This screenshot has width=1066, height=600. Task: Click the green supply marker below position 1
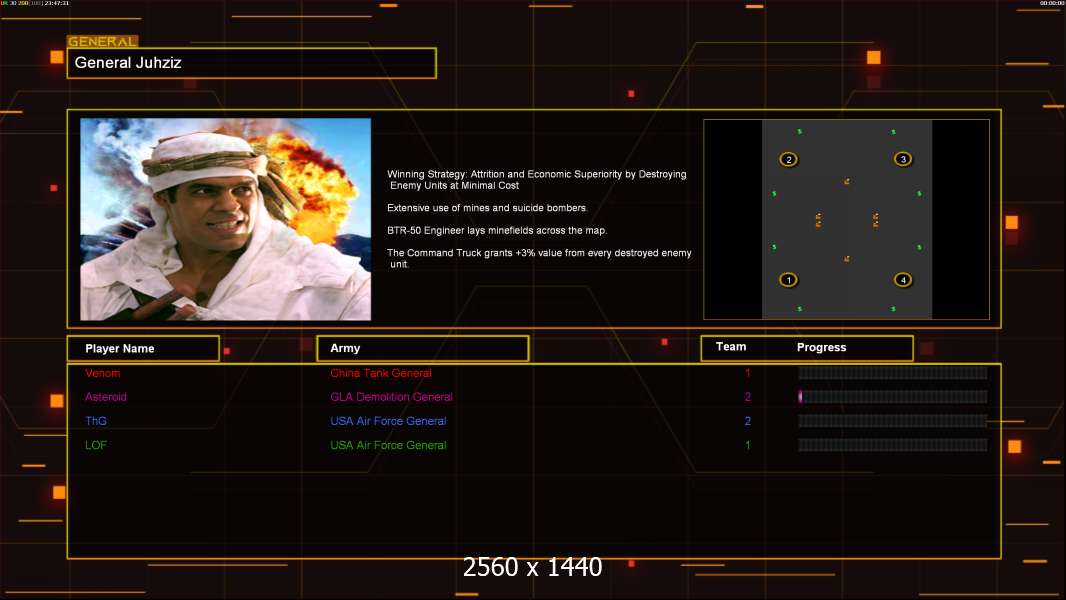(x=800, y=309)
